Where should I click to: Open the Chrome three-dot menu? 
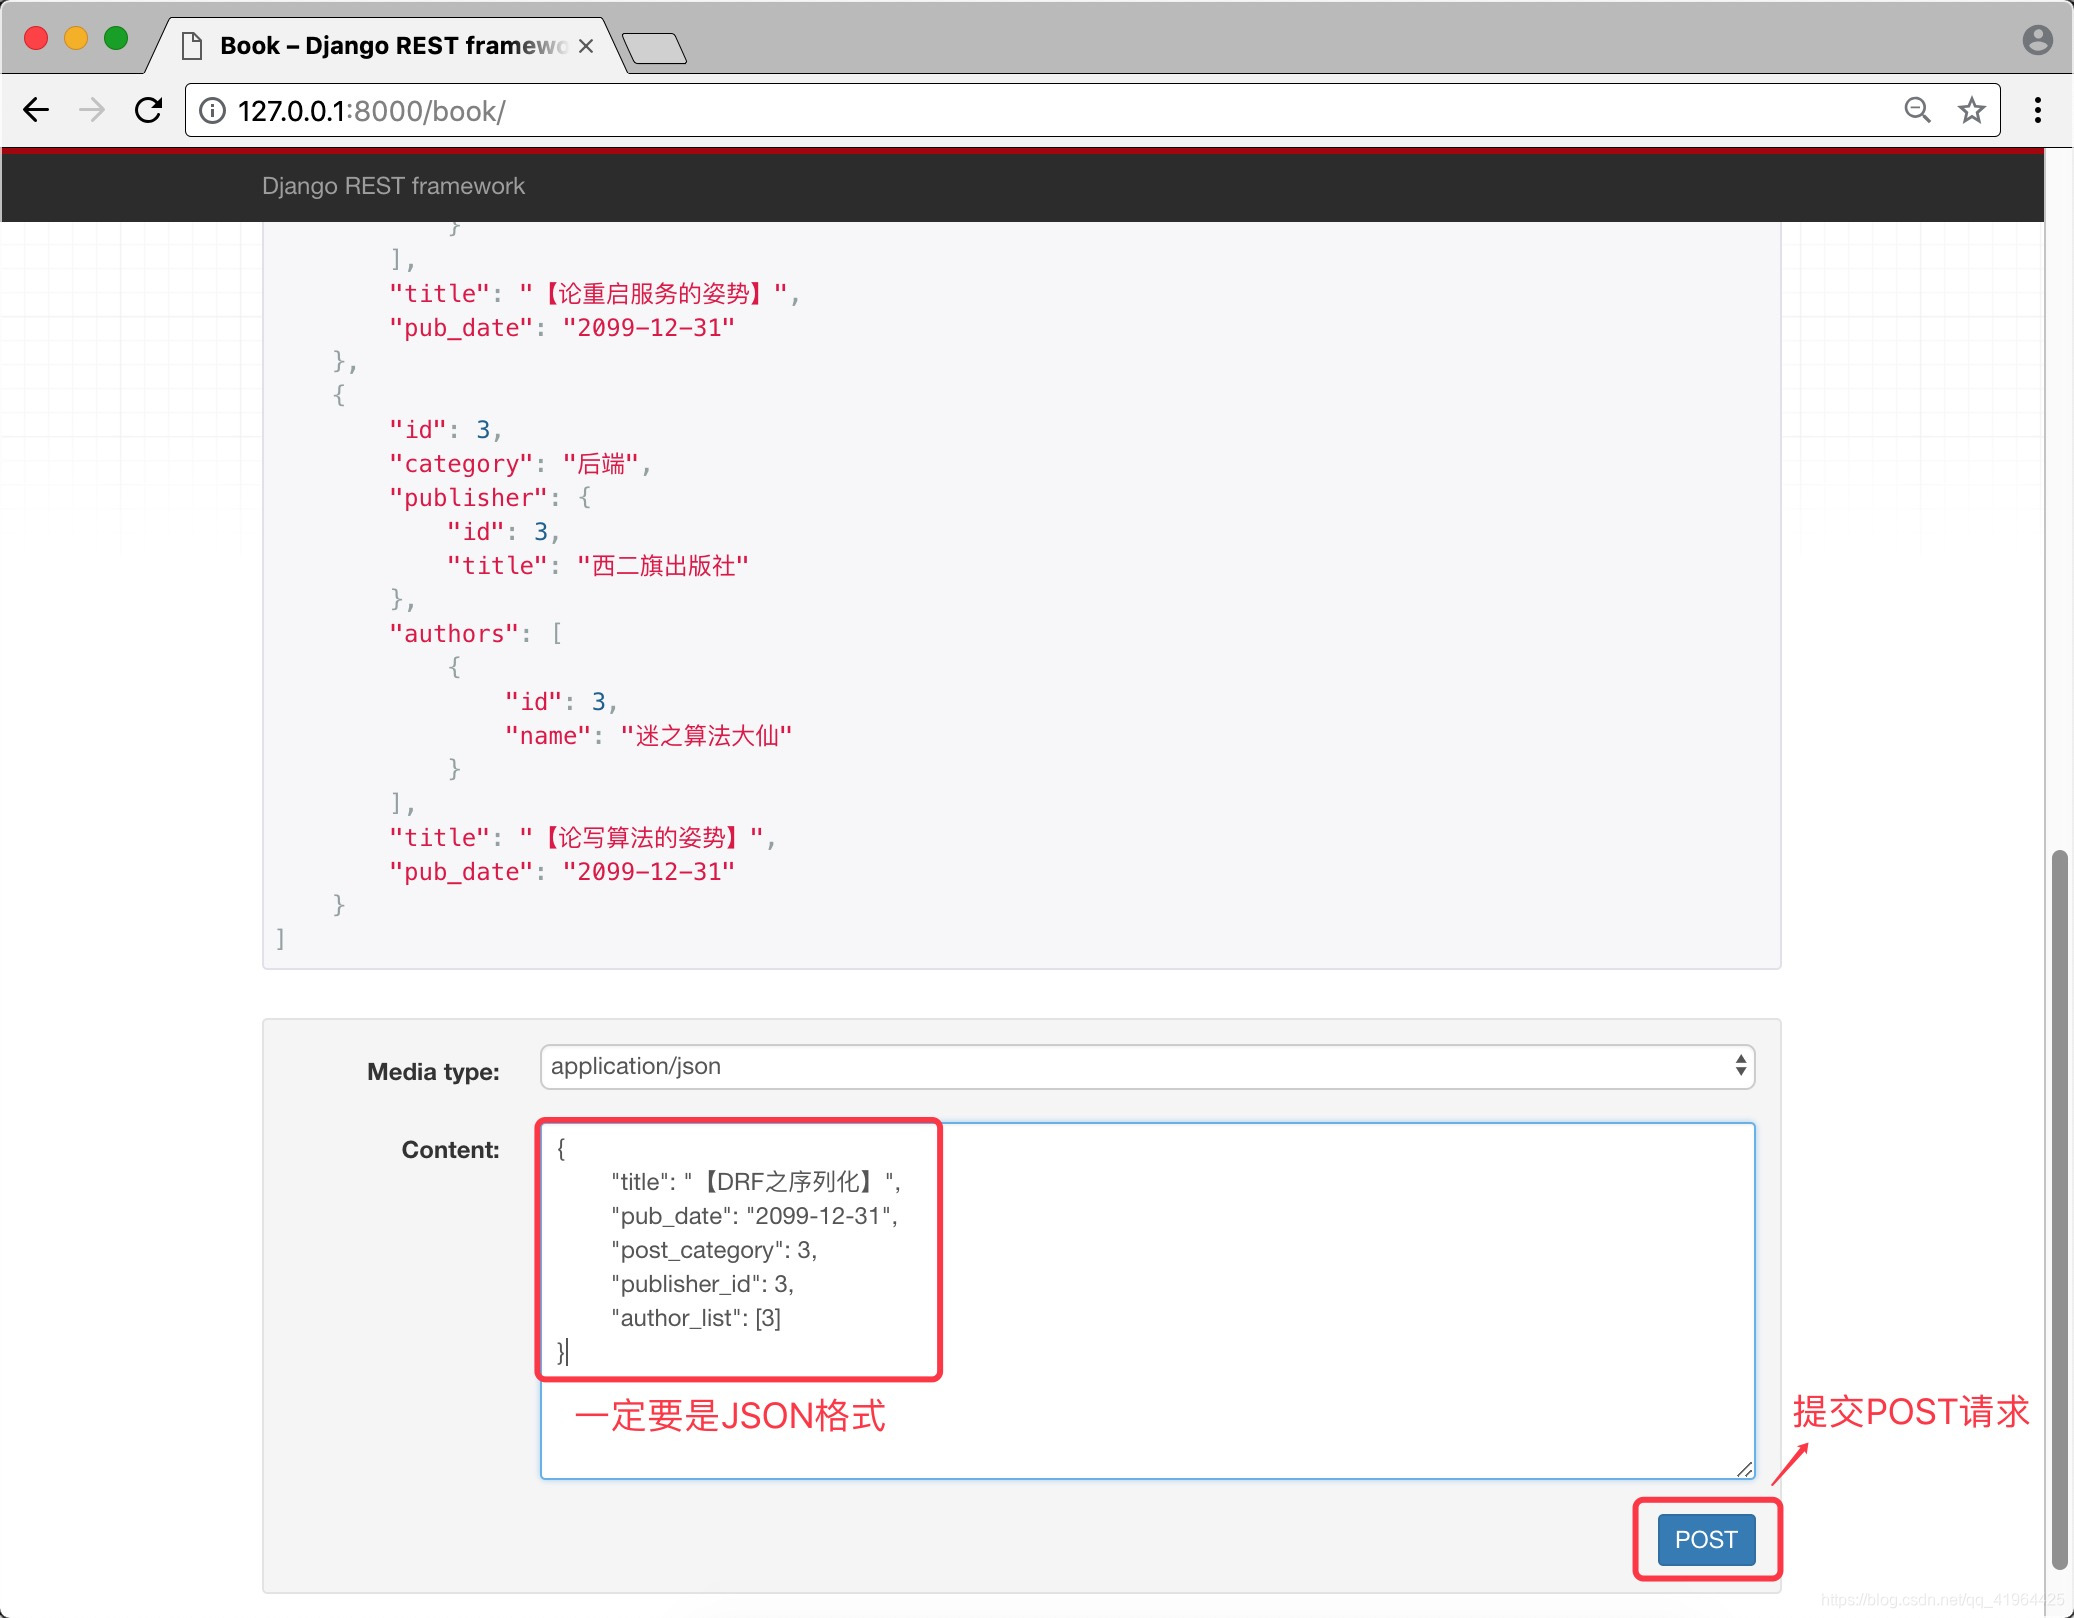point(2037,110)
